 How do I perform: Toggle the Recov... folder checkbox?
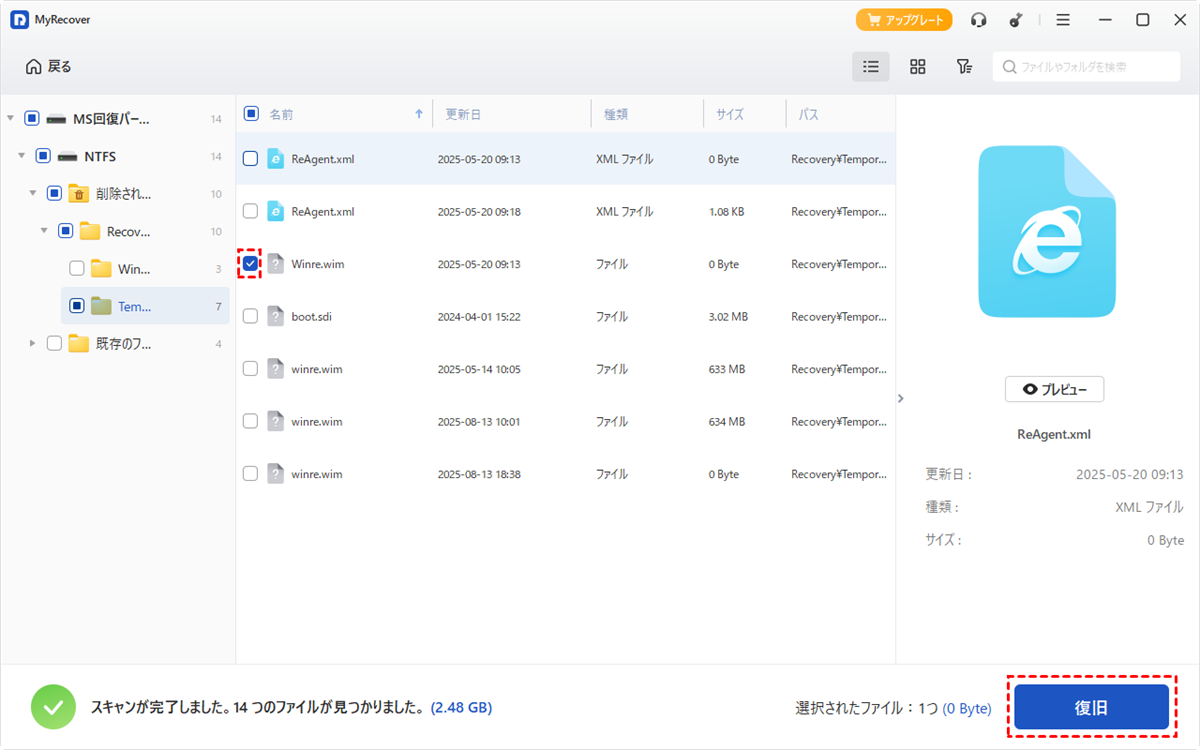66,231
